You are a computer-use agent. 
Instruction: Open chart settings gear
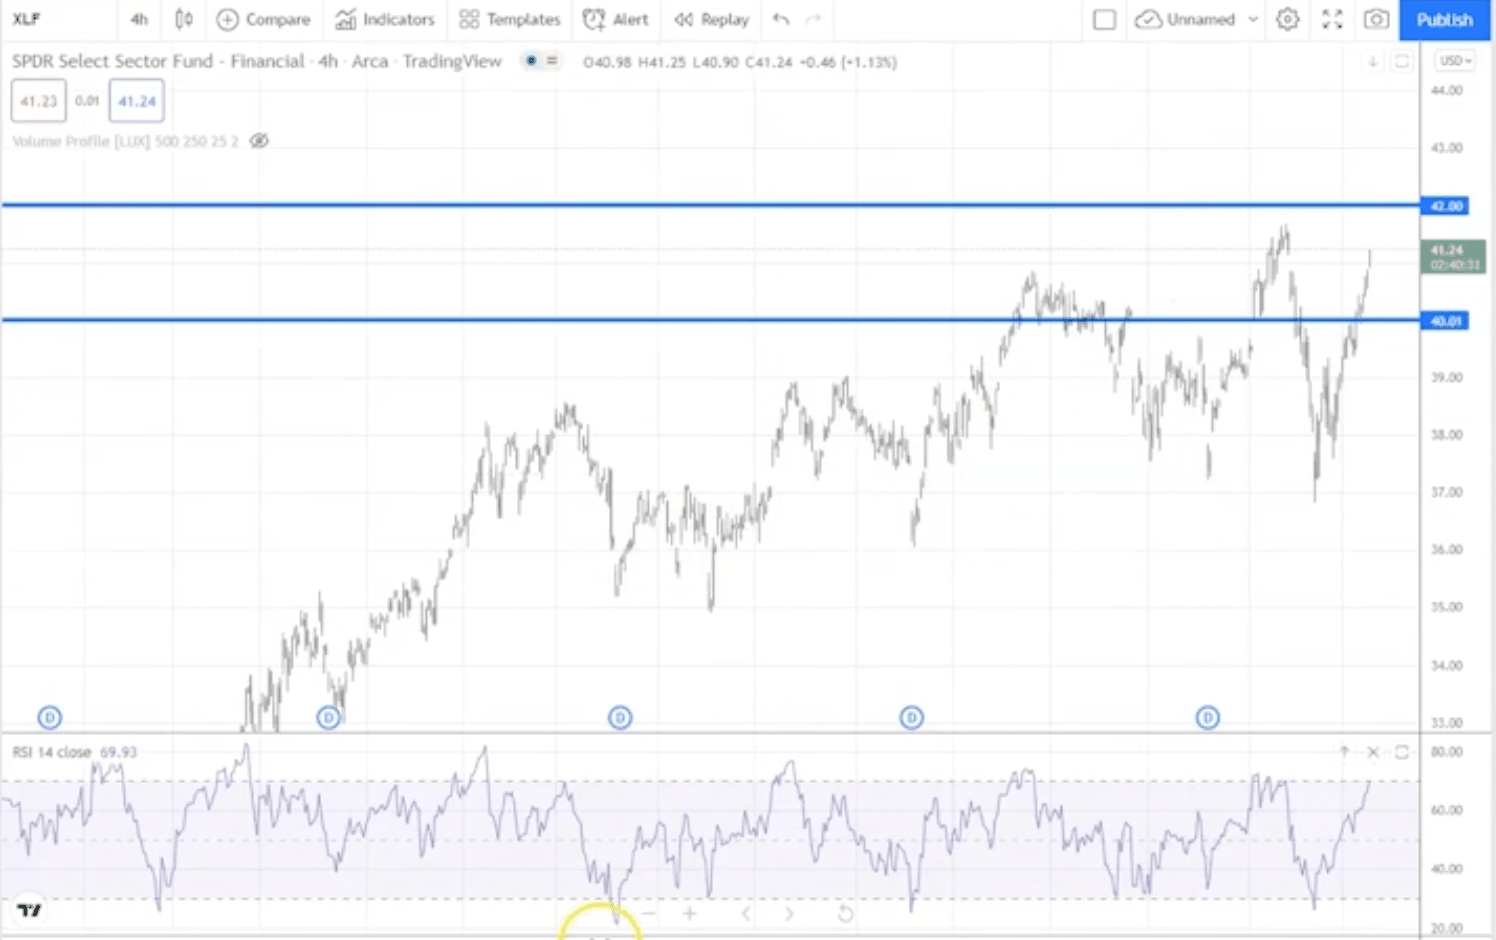coord(1288,19)
